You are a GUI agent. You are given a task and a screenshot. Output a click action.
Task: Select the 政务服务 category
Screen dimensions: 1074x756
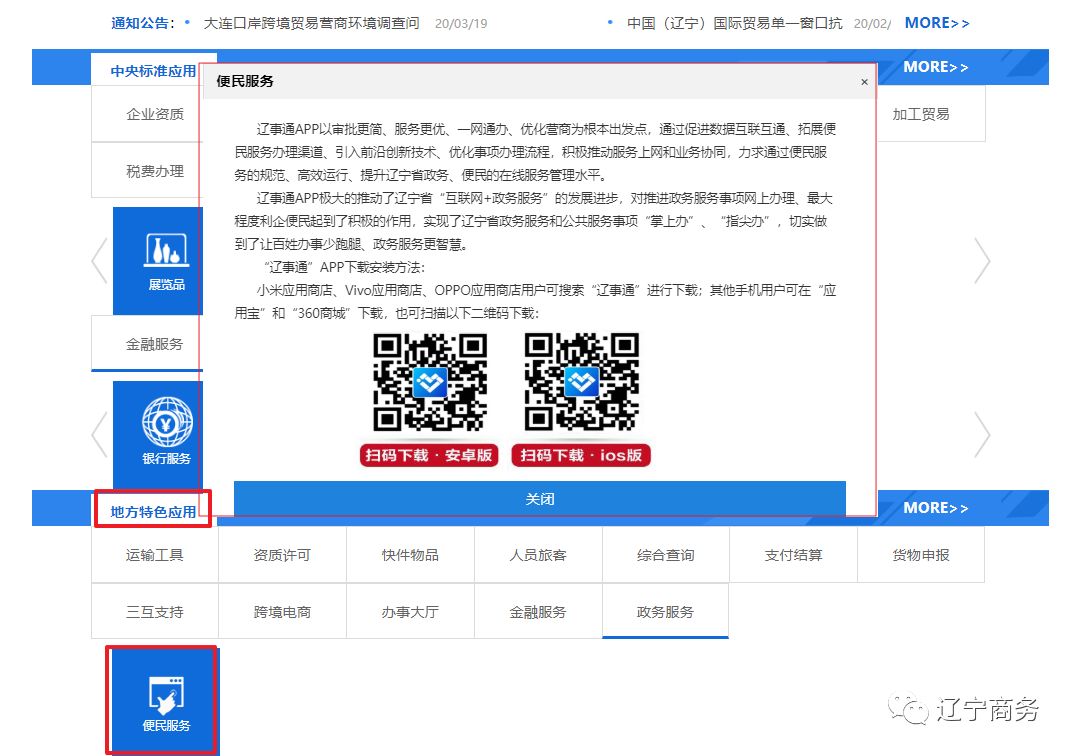point(666,612)
